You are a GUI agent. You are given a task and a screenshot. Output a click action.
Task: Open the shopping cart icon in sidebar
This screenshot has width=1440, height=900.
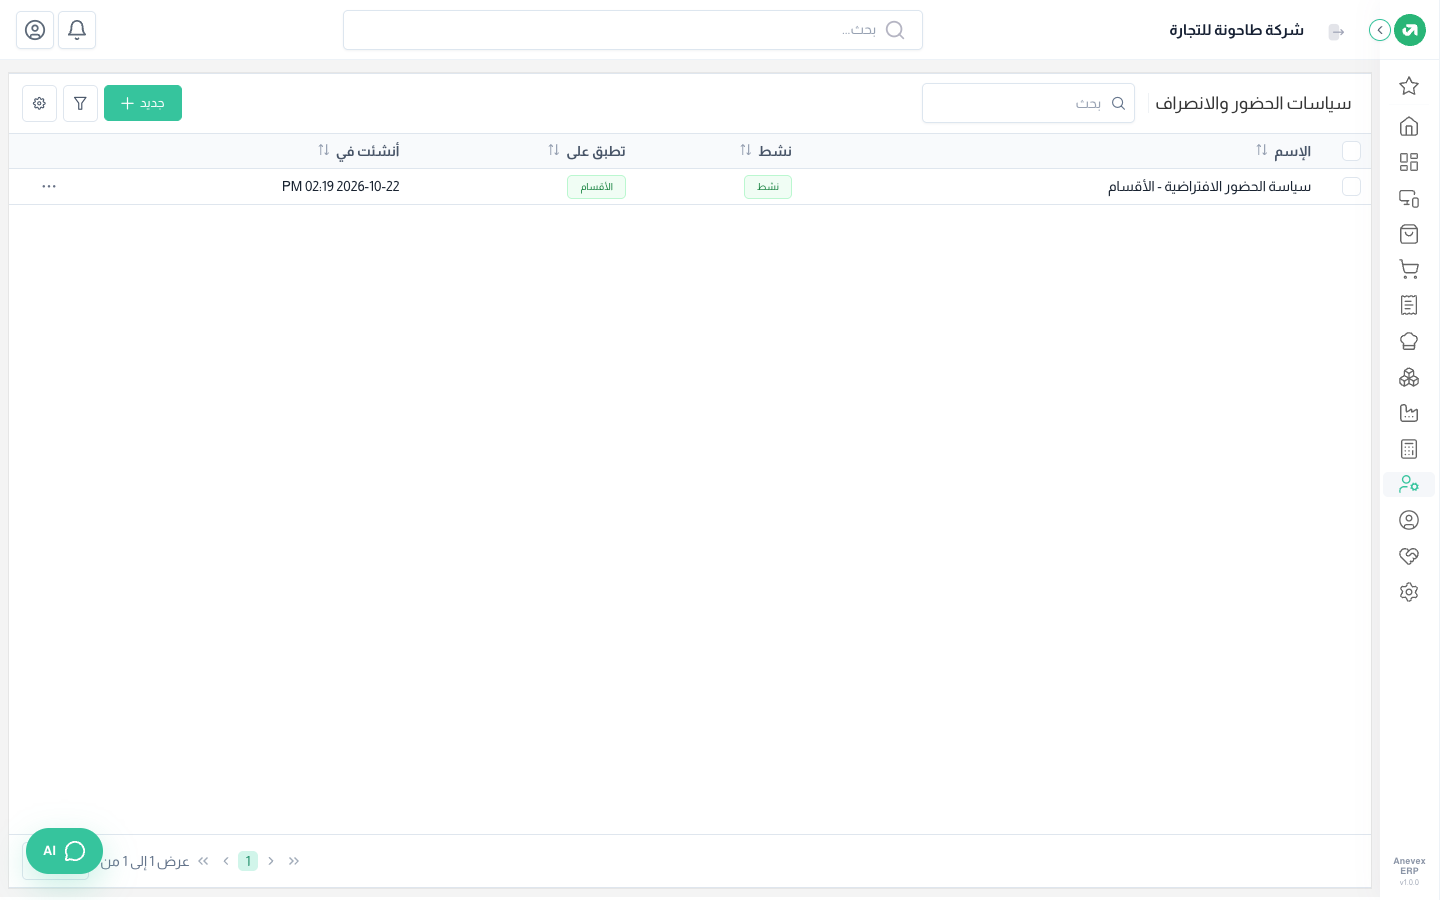pos(1409,269)
